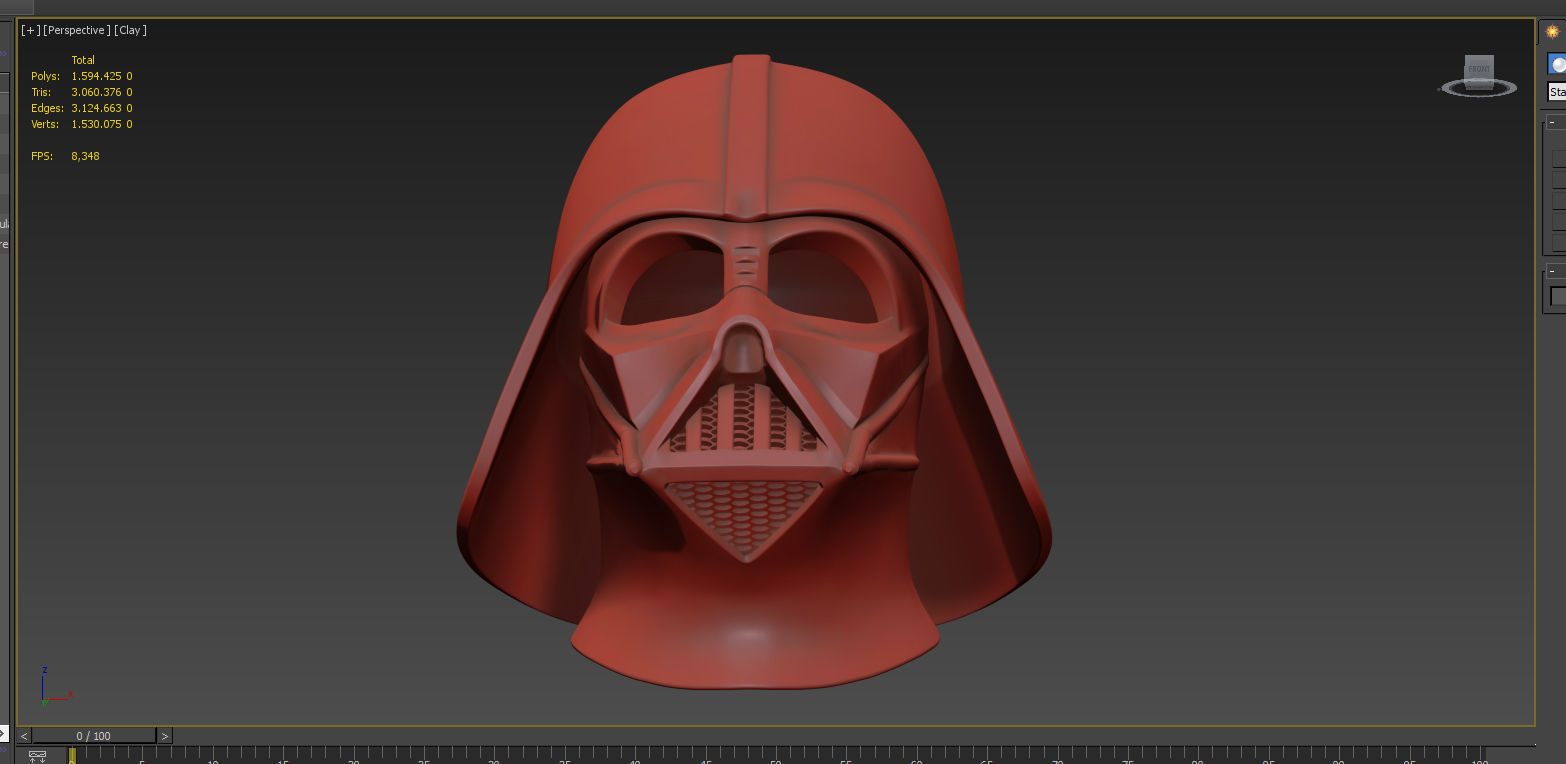Select the Geometry category sphere icon
The width and height of the screenshot is (1566, 764).
(x=1557, y=64)
